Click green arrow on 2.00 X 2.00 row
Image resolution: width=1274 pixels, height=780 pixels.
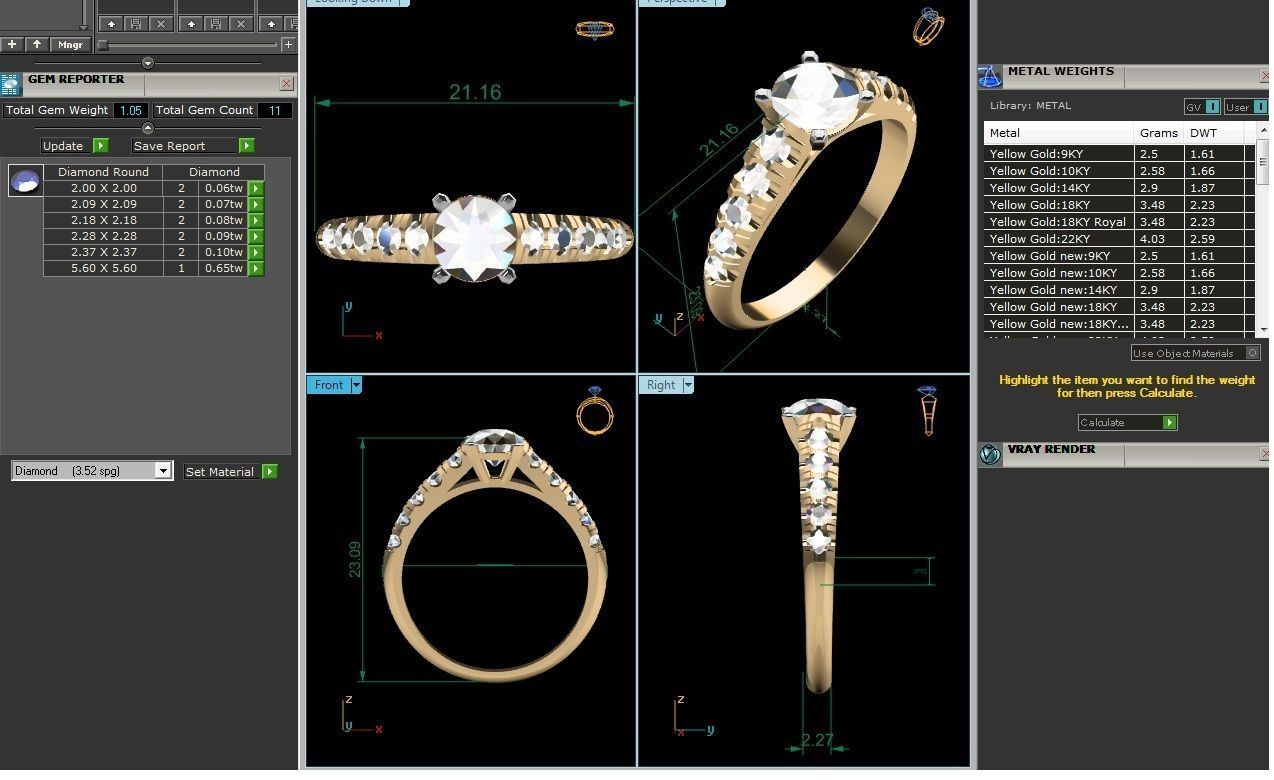[256, 188]
